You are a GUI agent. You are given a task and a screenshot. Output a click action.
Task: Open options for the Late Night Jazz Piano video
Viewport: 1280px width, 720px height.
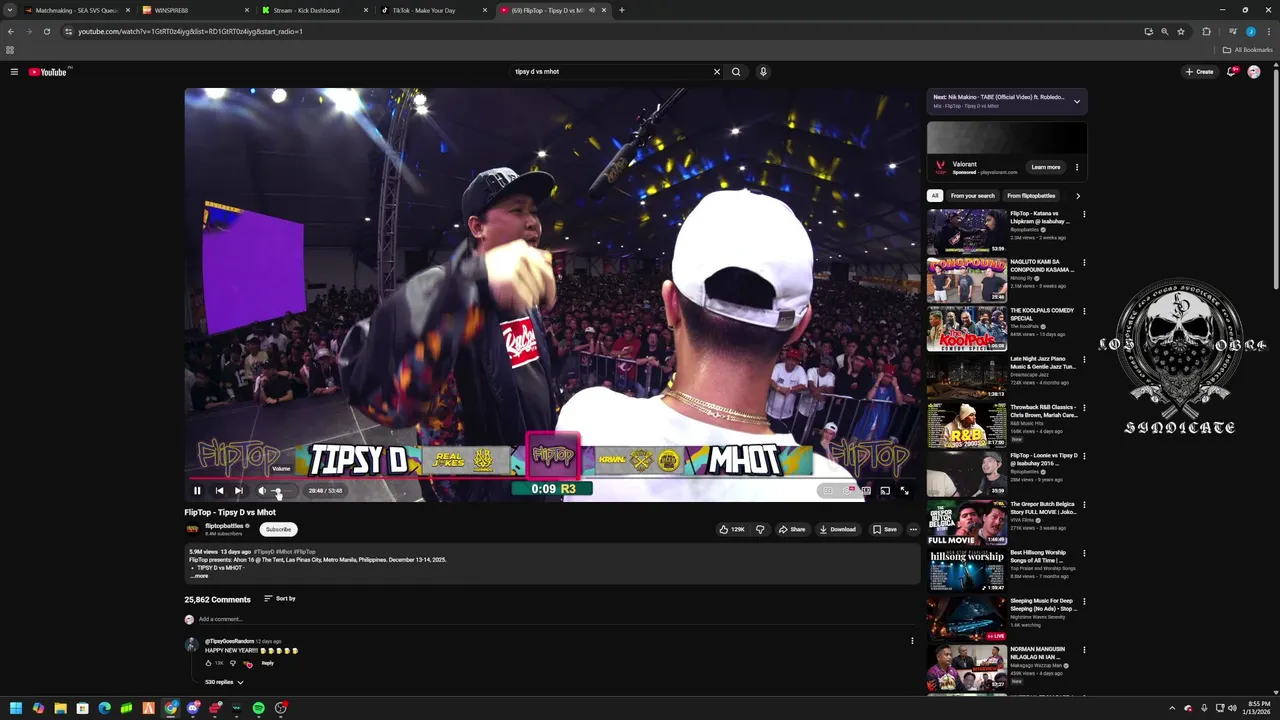click(1084, 359)
